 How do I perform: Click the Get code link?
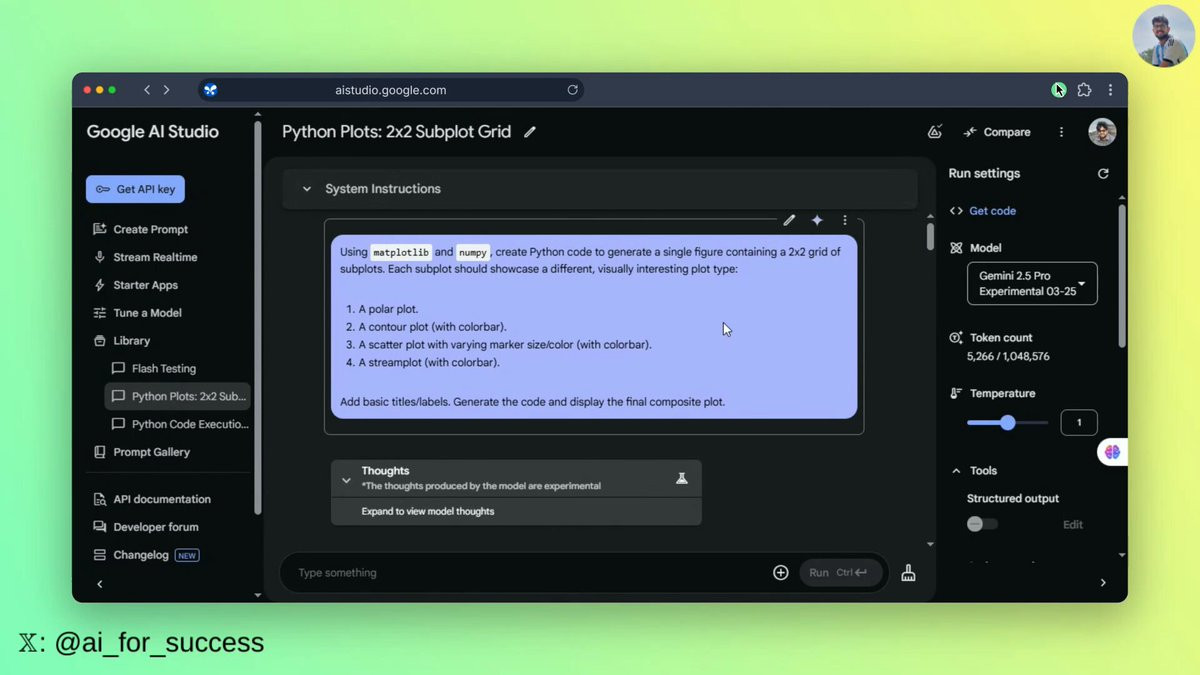click(982, 211)
